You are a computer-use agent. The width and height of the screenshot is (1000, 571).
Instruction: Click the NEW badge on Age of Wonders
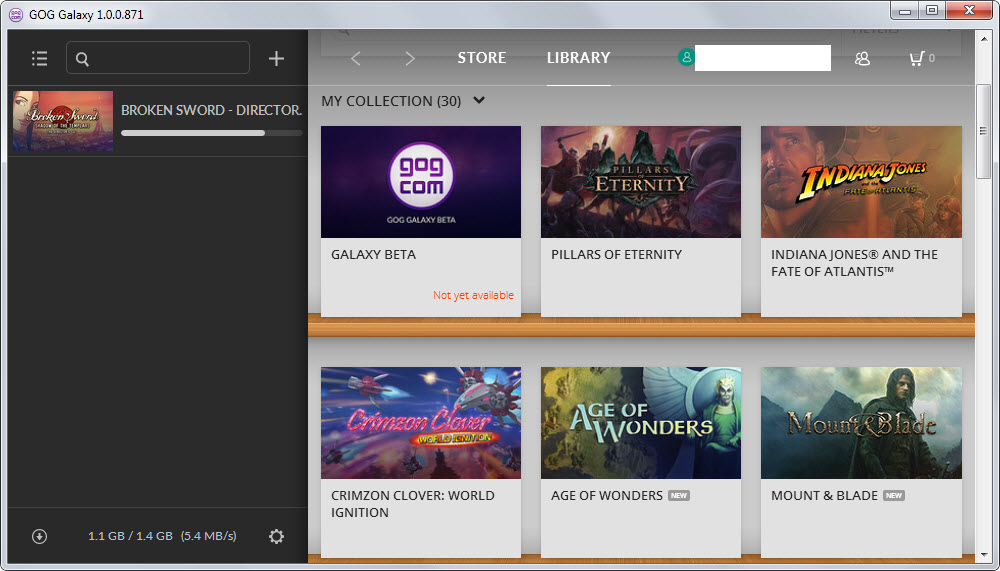pos(679,496)
